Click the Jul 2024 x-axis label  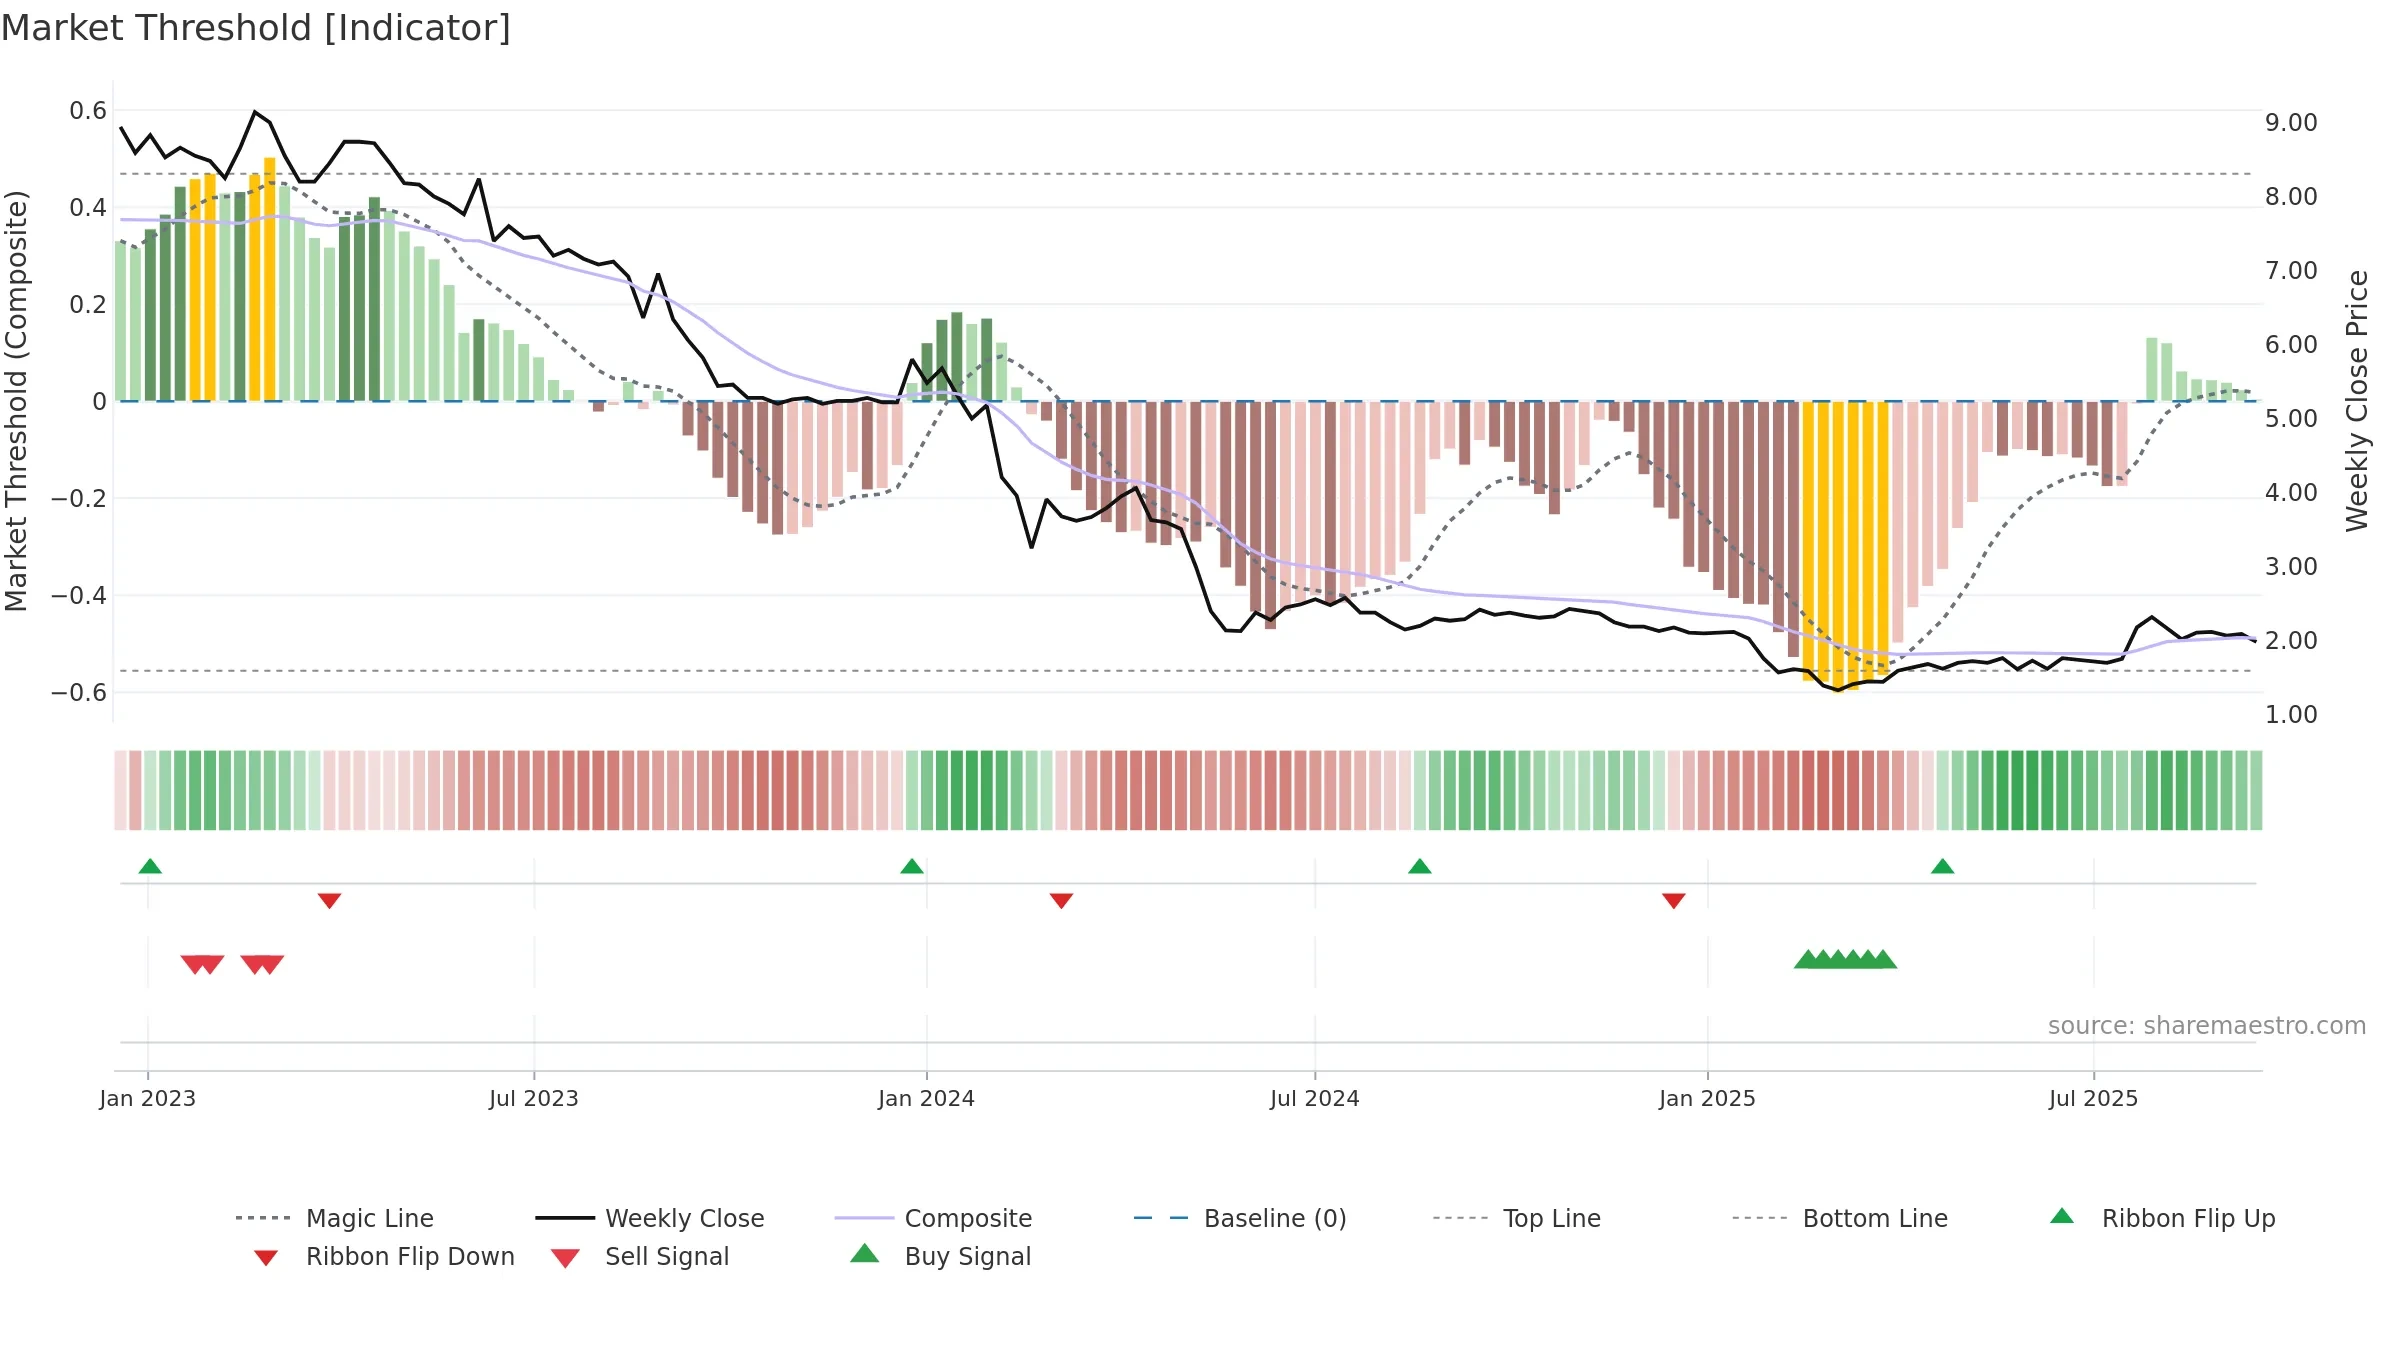[1315, 1098]
